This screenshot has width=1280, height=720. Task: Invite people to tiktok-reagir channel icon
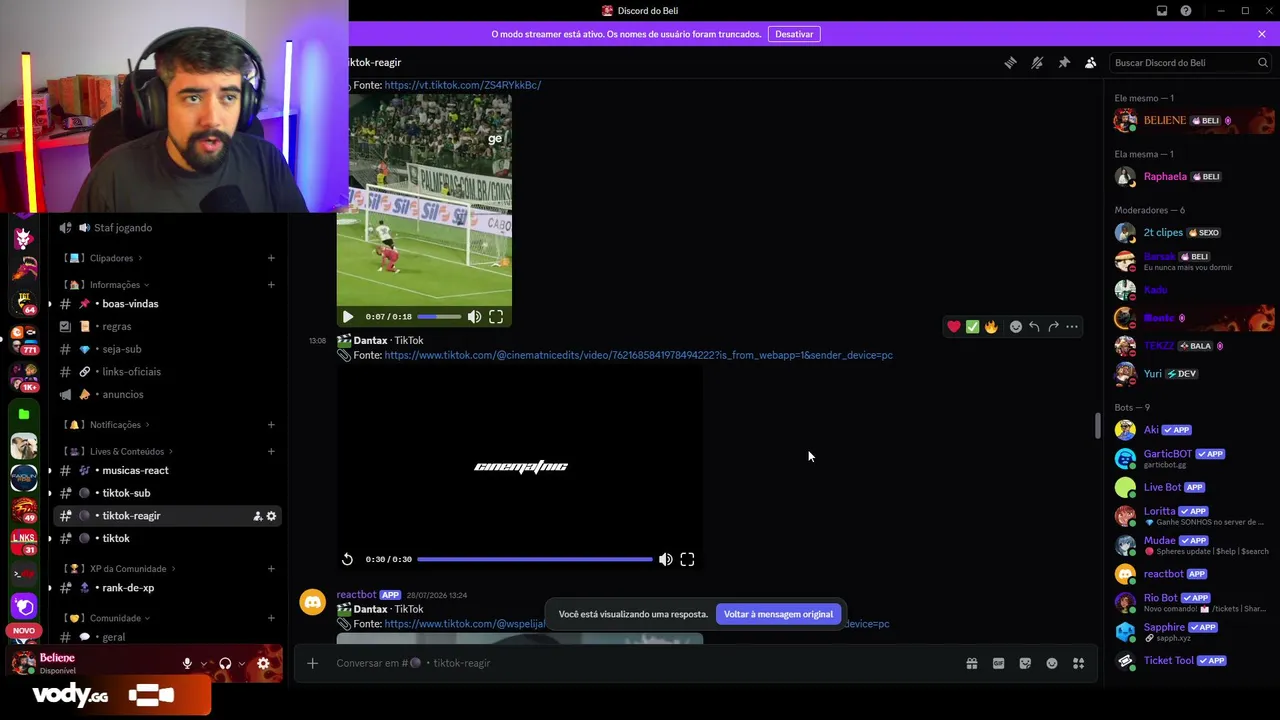(x=257, y=516)
